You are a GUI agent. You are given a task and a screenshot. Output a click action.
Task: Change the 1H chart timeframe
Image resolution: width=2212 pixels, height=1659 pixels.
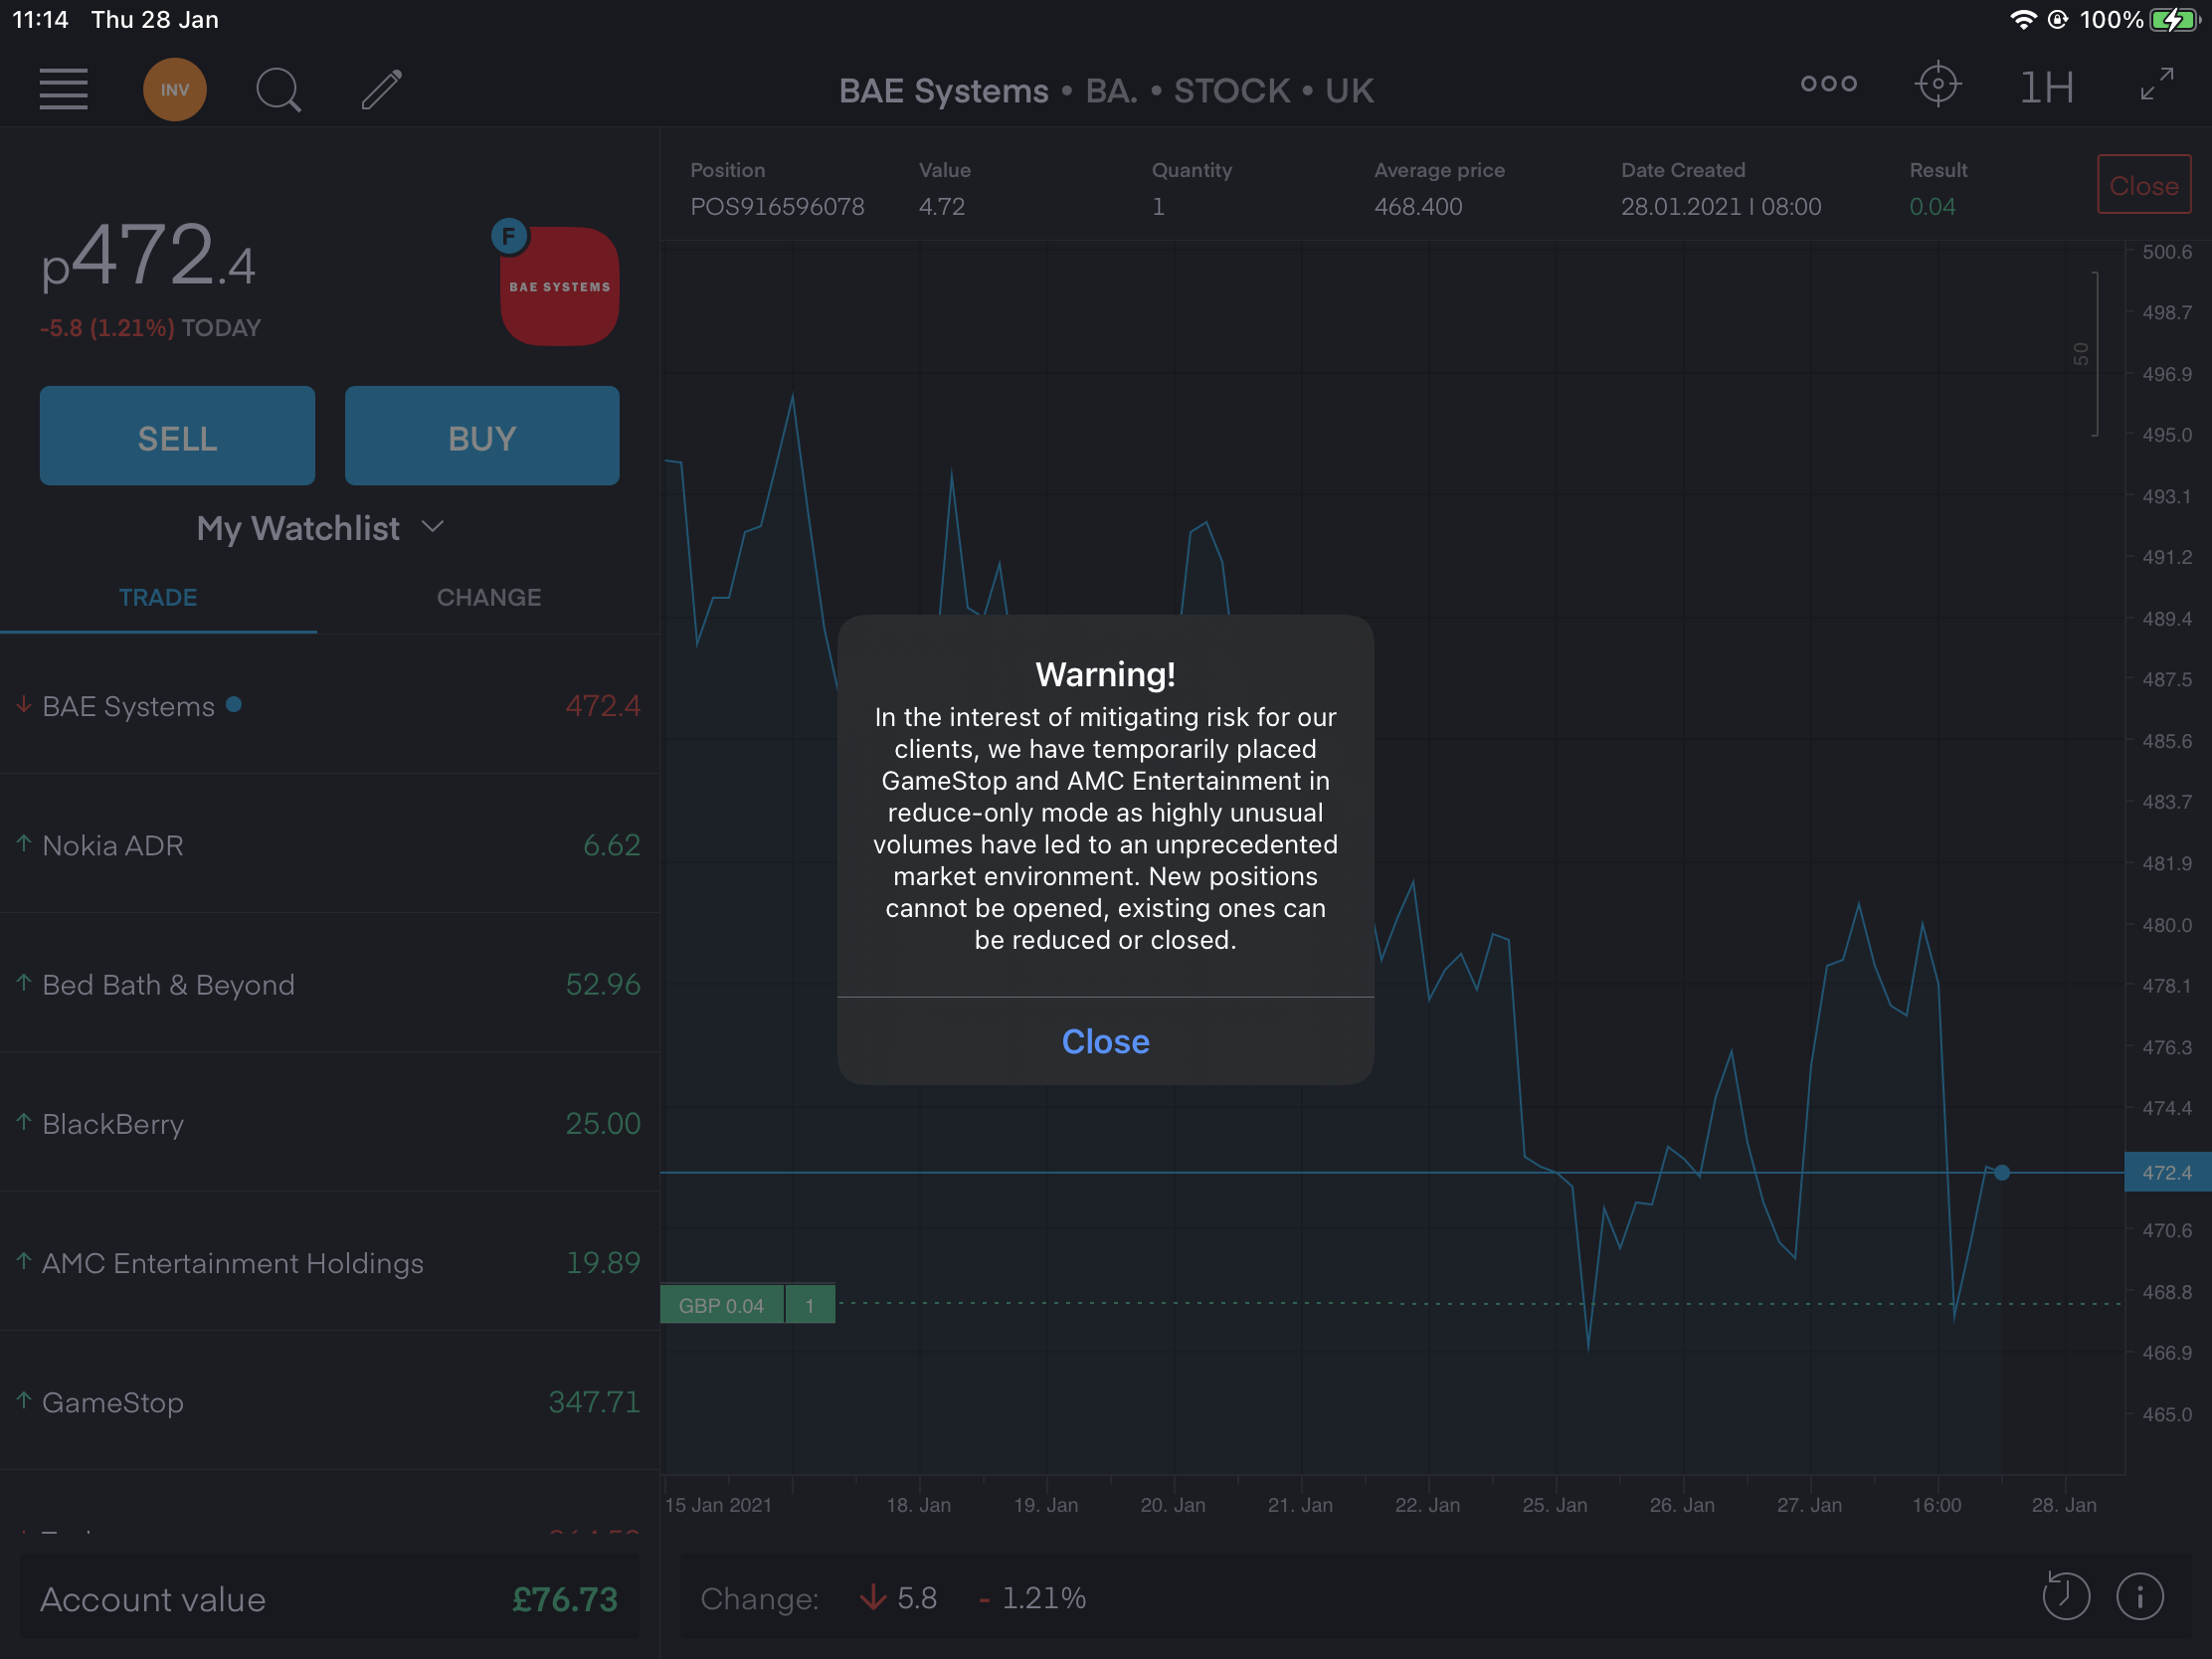[2046, 88]
